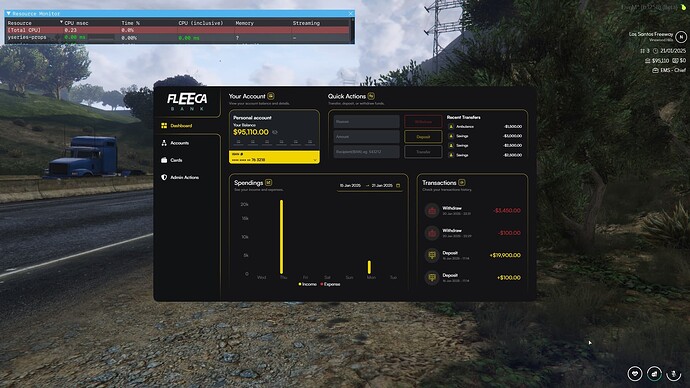Viewport: 690px width, 388px height.
Task: Click the Transfer button
Action: [423, 152]
